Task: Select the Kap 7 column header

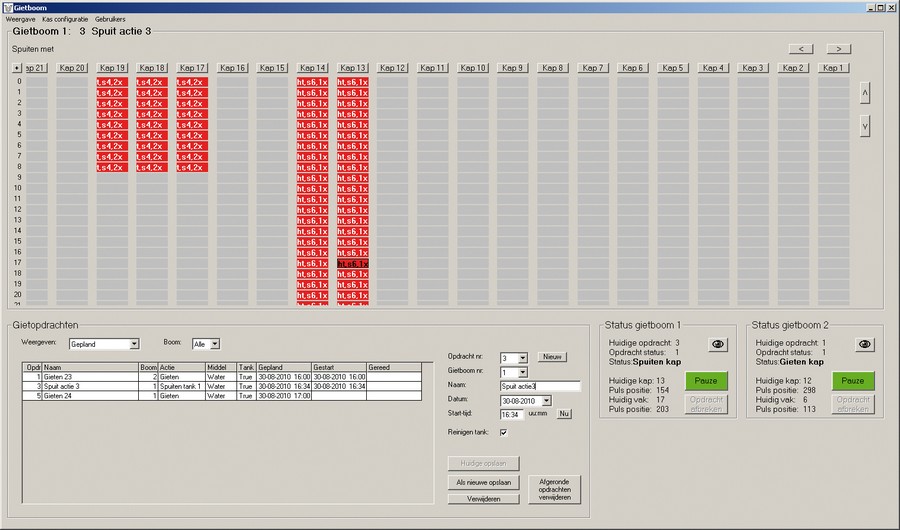Action: click(593, 68)
